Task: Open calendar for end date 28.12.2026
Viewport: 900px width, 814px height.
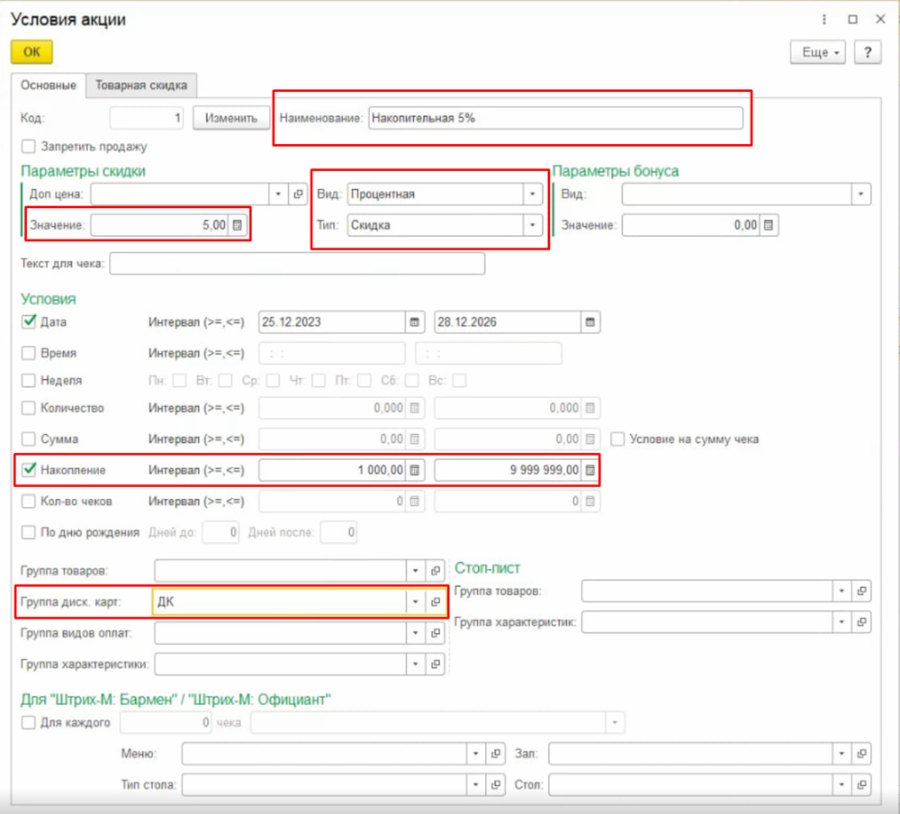Action: (x=590, y=322)
